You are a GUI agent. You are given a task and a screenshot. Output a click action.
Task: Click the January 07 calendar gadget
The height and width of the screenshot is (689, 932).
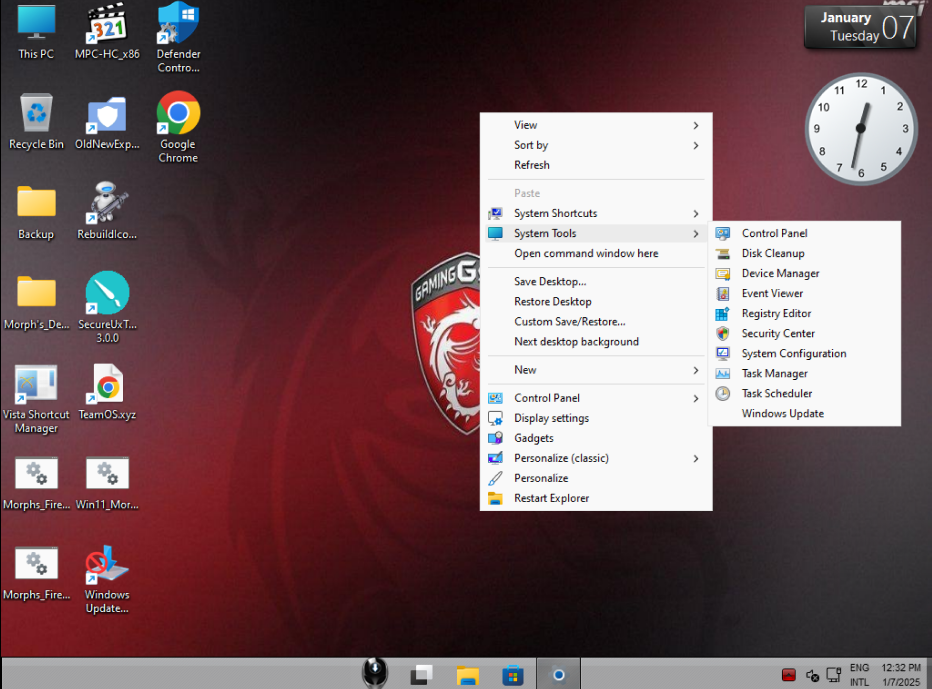[861, 27]
